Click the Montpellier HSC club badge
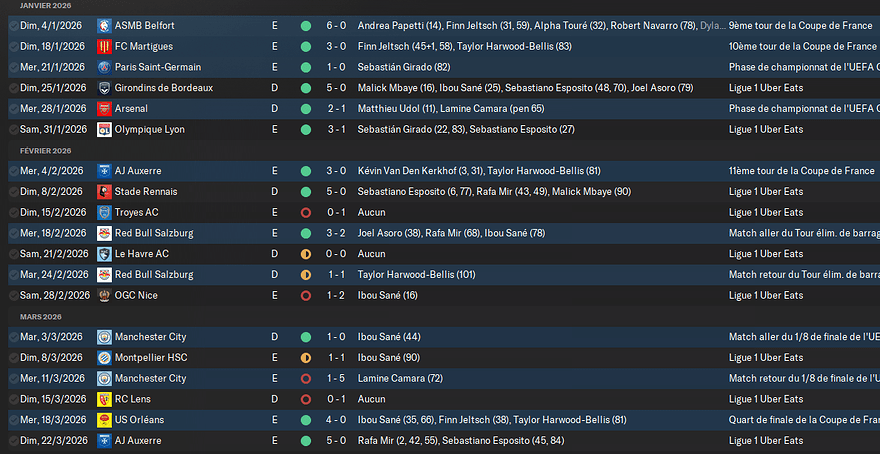This screenshot has height=454, width=880. [104, 358]
